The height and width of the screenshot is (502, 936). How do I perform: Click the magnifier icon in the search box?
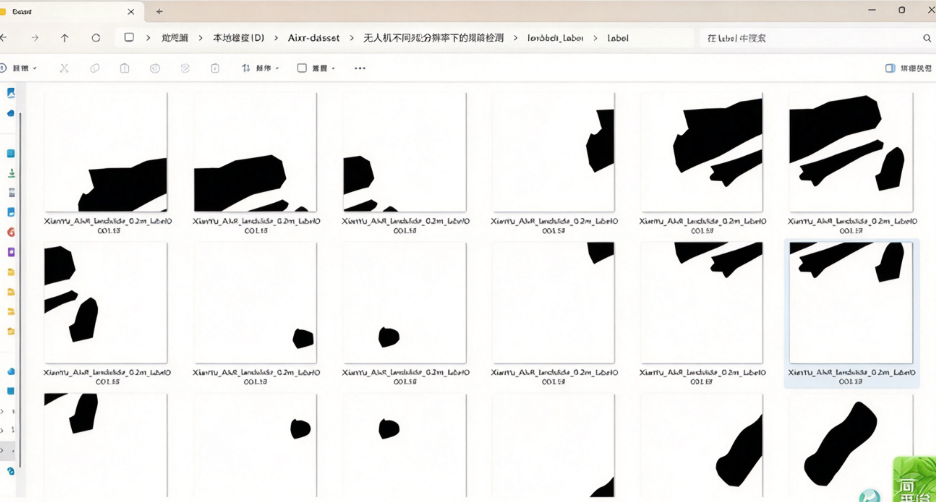(927, 38)
